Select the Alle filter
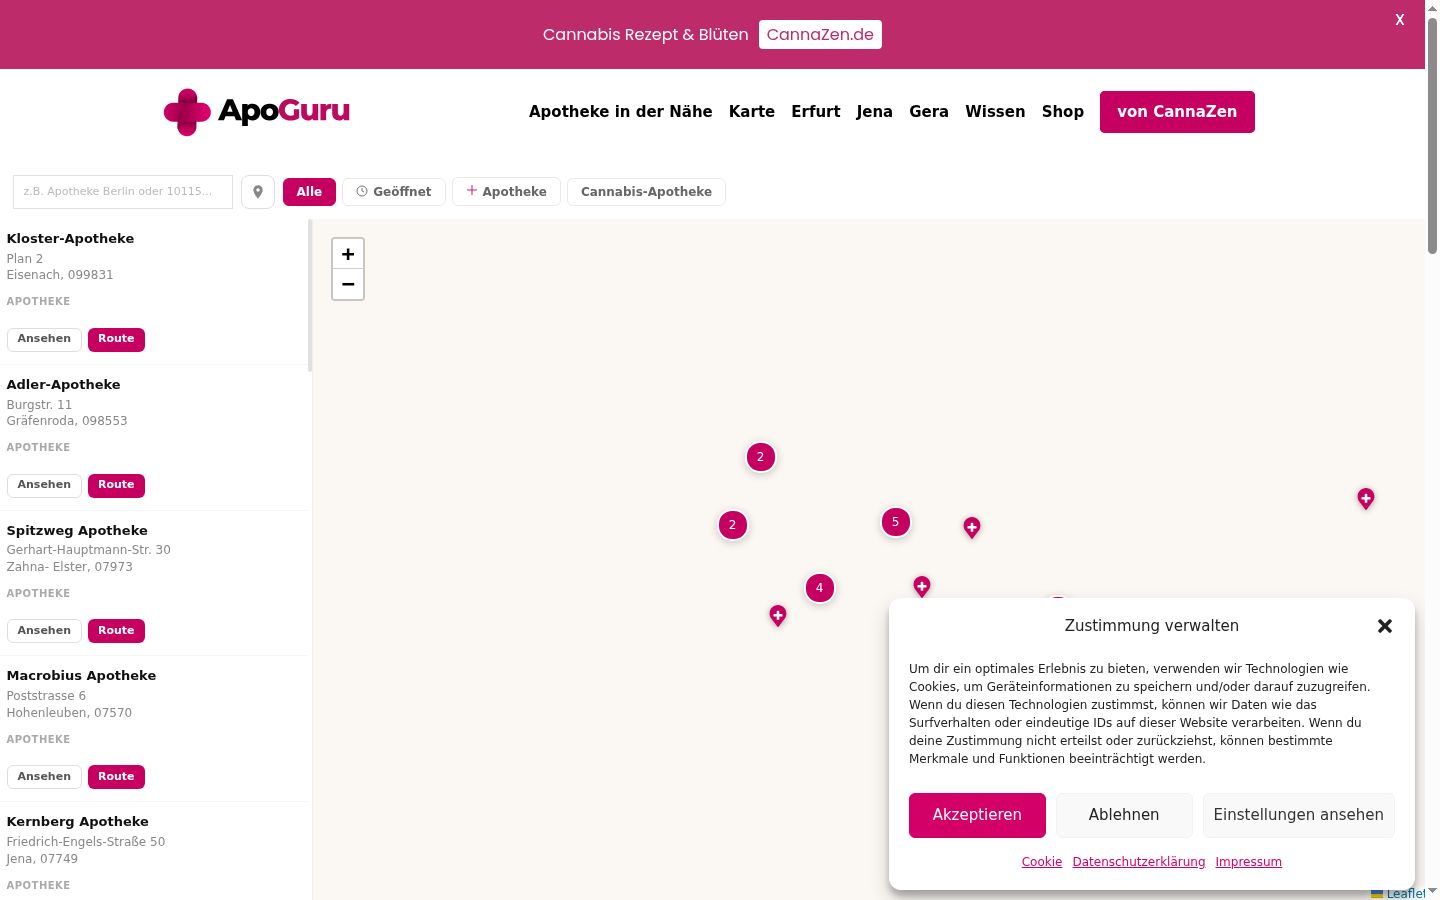1440x900 pixels. 309,192
